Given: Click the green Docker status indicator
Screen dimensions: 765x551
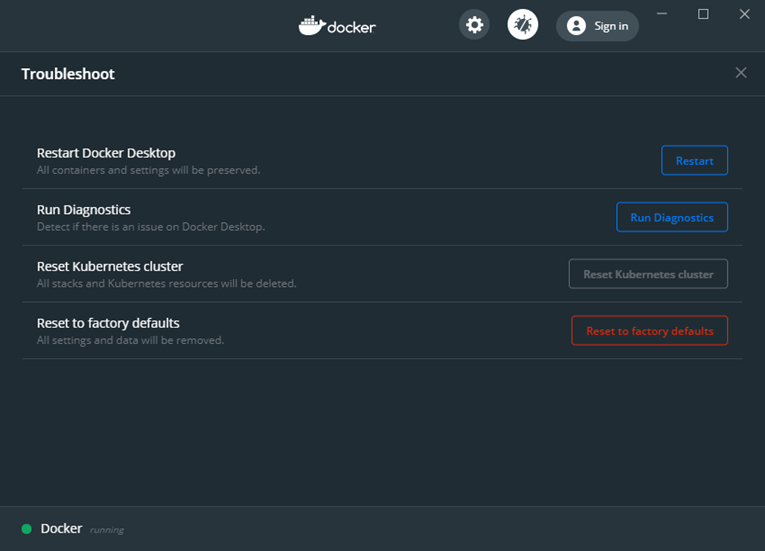Looking at the screenshot, I should coord(27,529).
